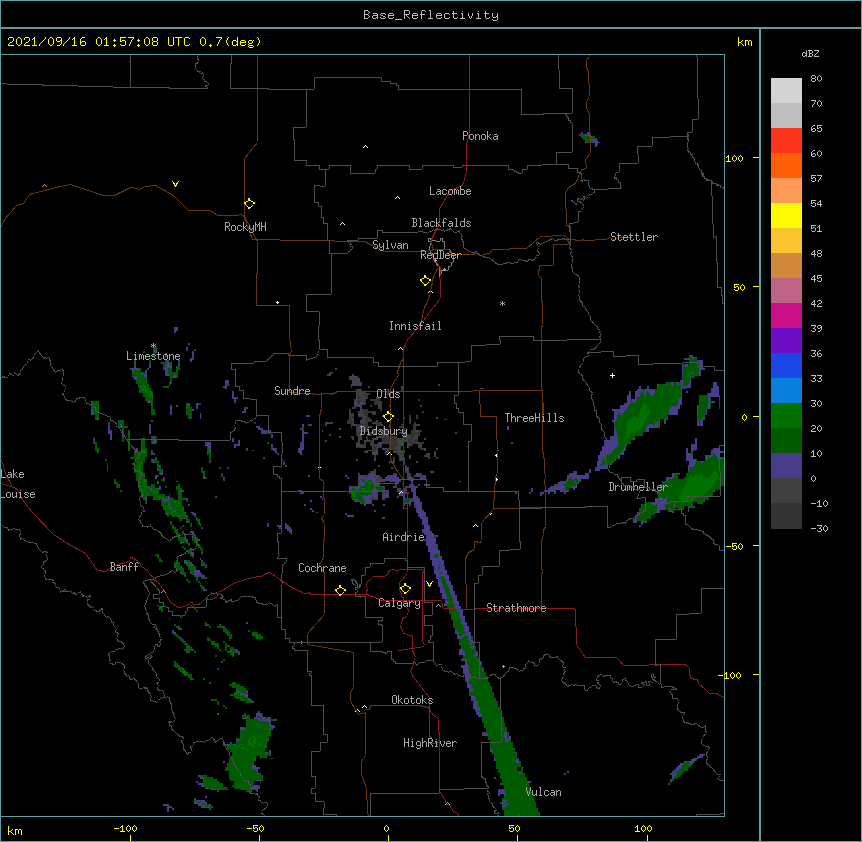The image size is (862, 842).
Task: Click the Calgary city label
Action: pyautogui.click(x=399, y=603)
